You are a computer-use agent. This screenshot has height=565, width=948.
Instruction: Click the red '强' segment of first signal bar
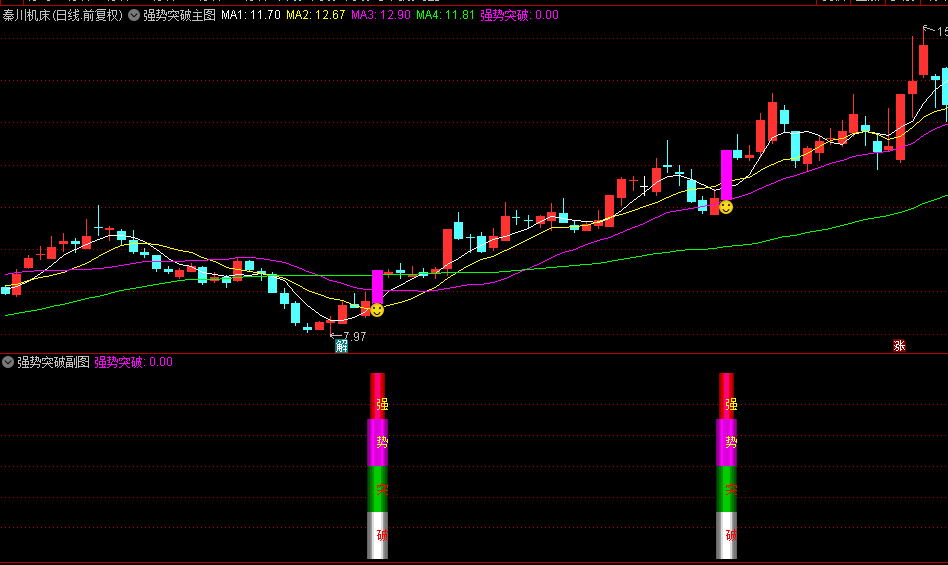click(x=377, y=396)
